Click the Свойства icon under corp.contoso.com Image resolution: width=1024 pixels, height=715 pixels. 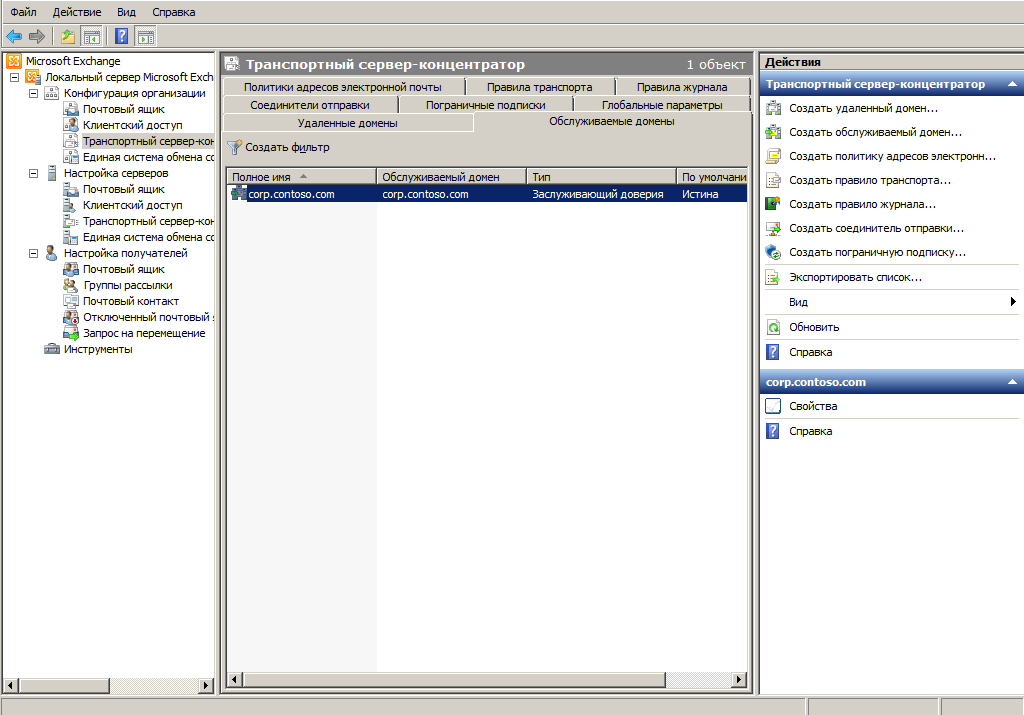(x=773, y=406)
